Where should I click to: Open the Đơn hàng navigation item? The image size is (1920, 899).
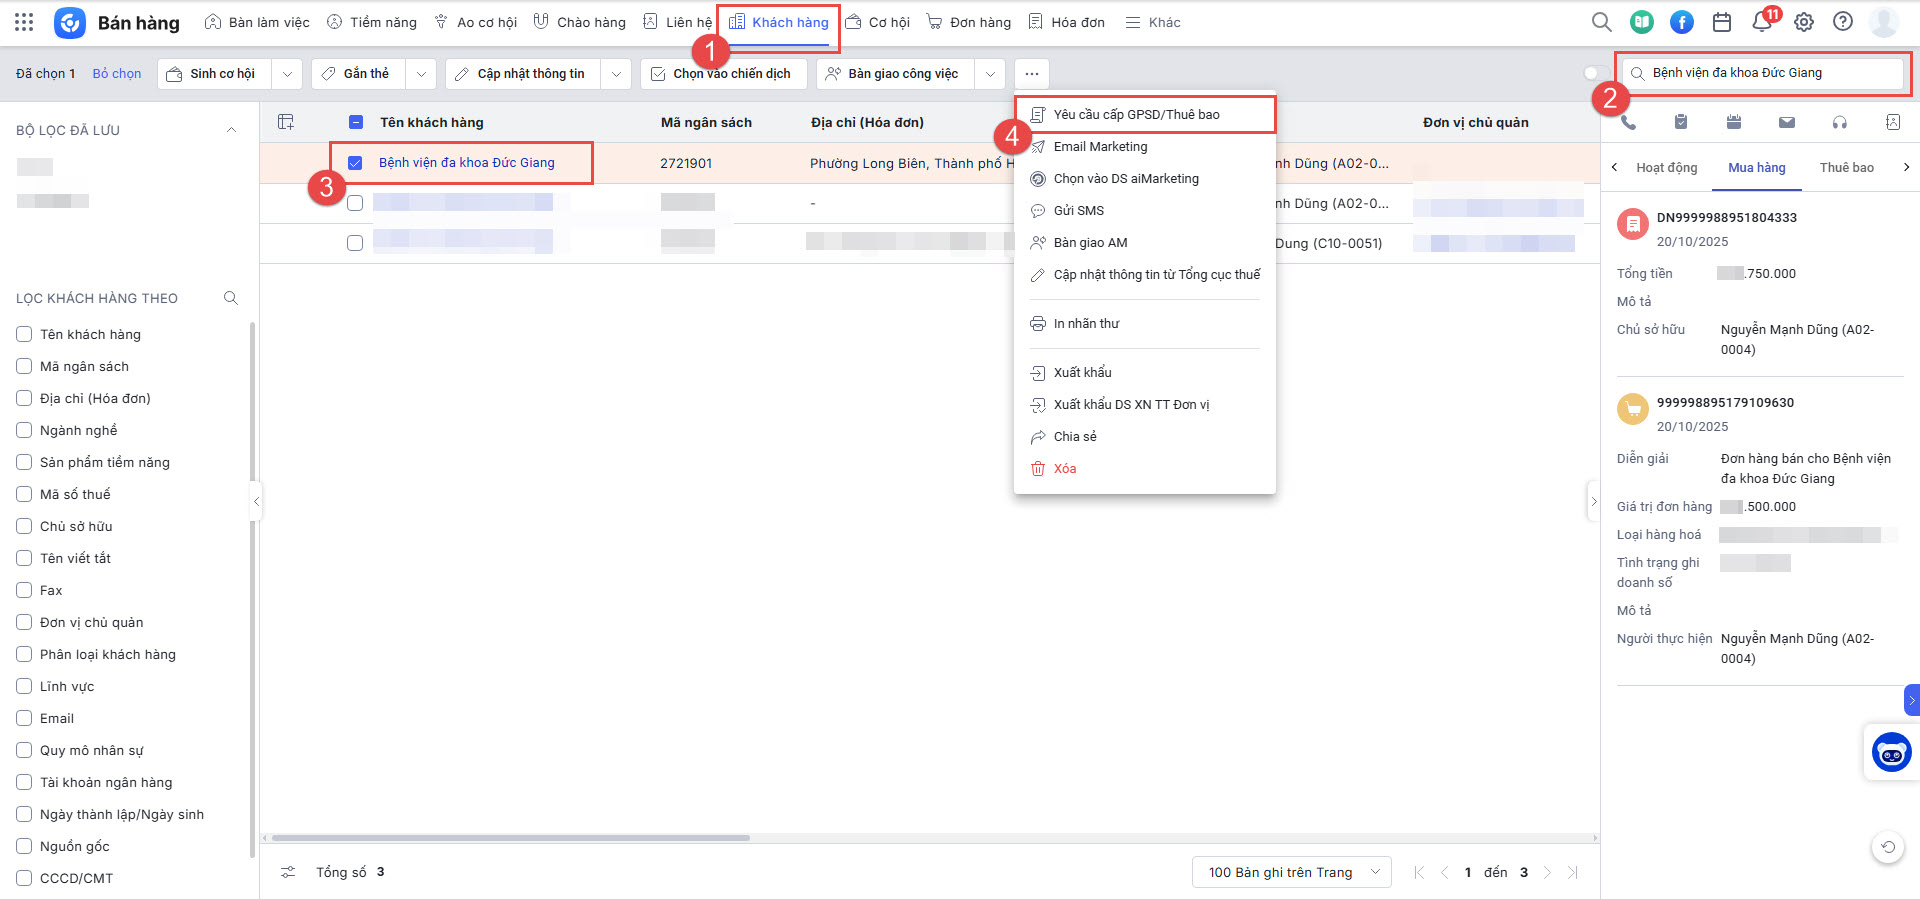click(969, 22)
